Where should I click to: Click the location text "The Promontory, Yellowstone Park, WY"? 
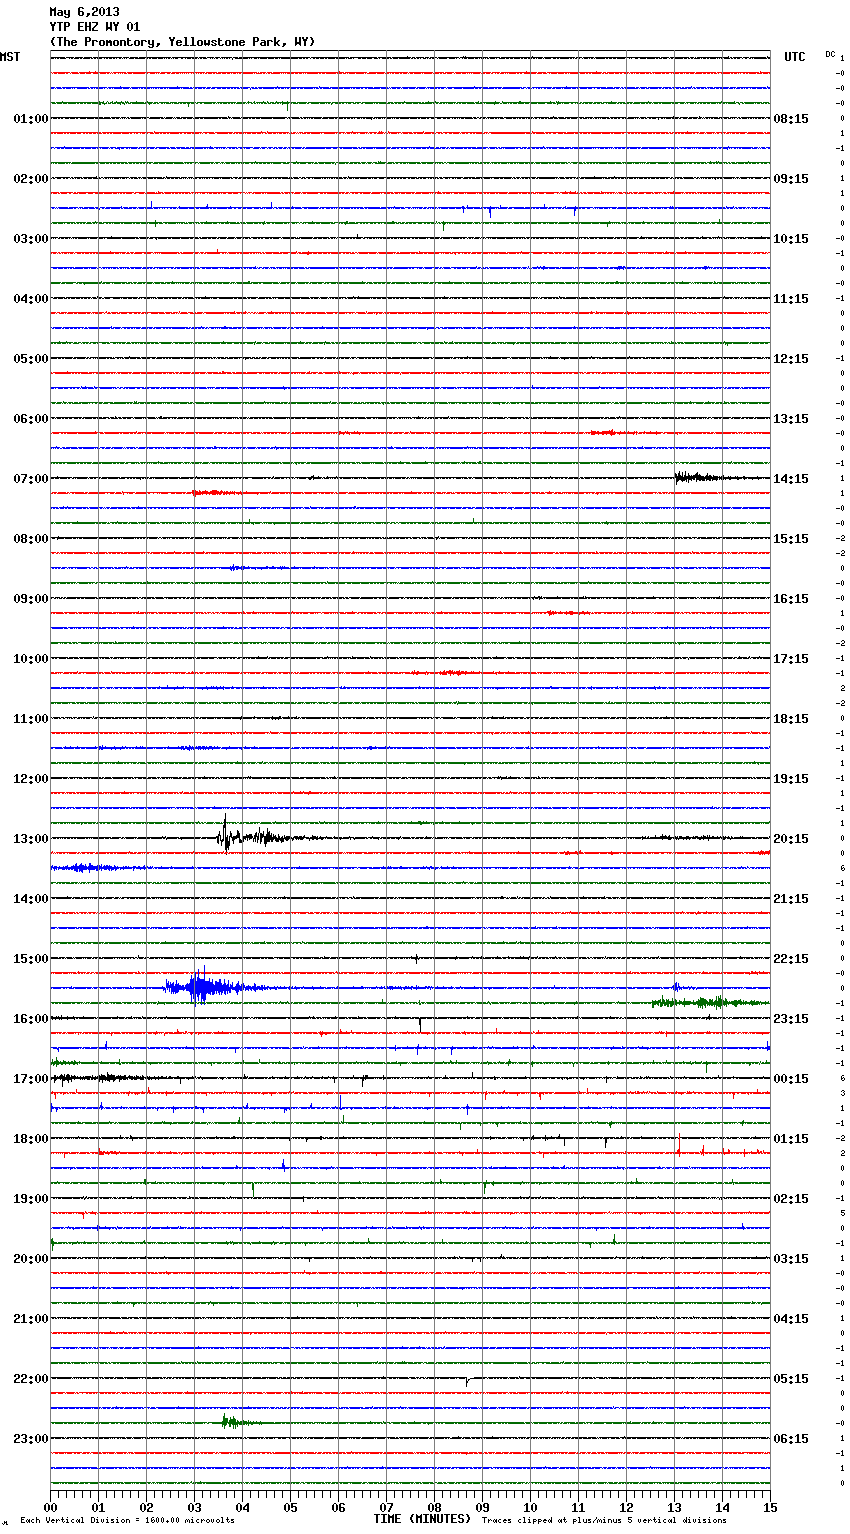[x=182, y=42]
